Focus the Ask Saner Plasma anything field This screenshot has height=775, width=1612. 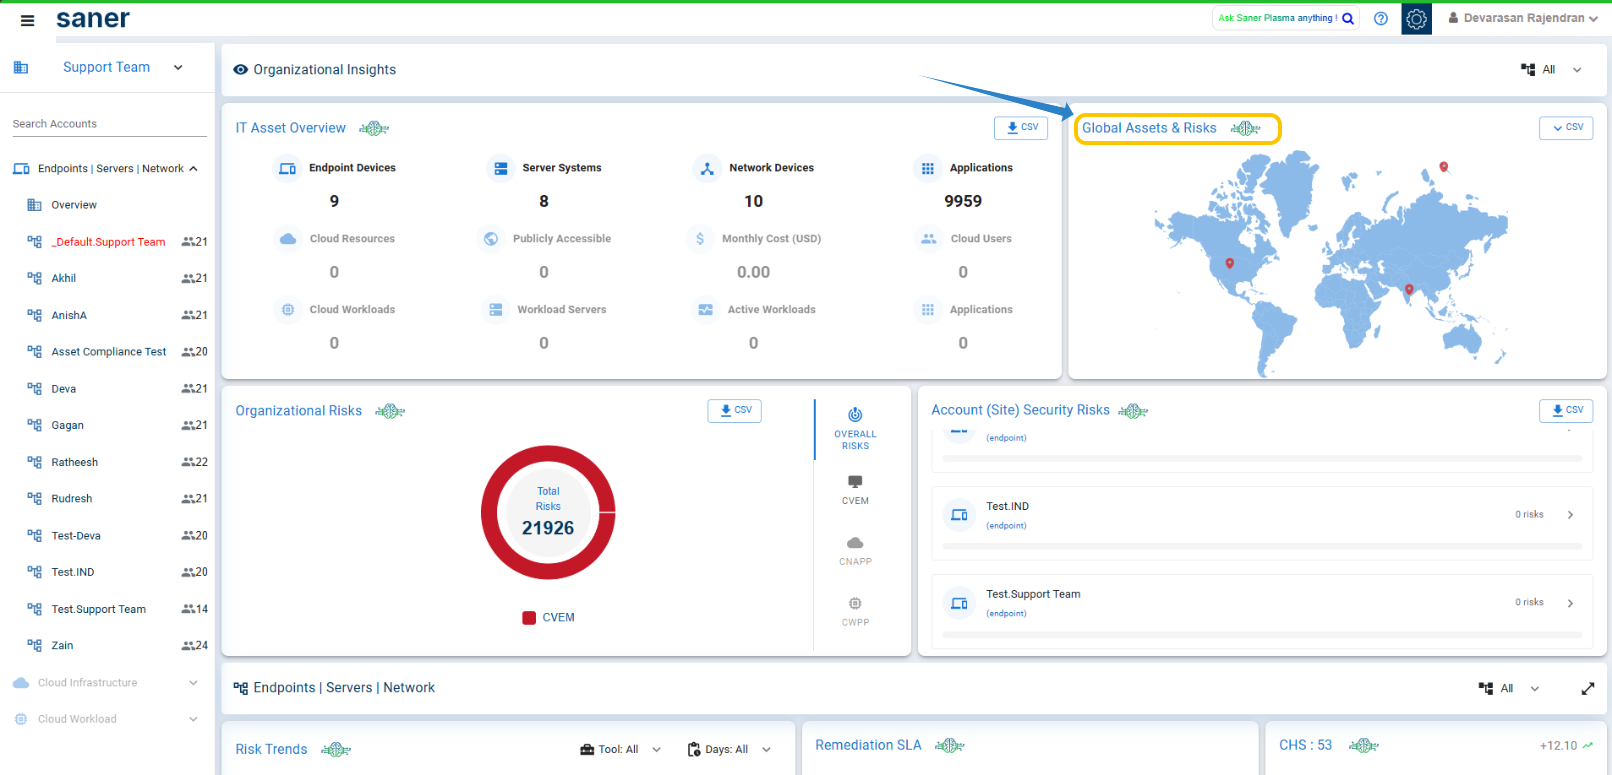tap(1277, 18)
